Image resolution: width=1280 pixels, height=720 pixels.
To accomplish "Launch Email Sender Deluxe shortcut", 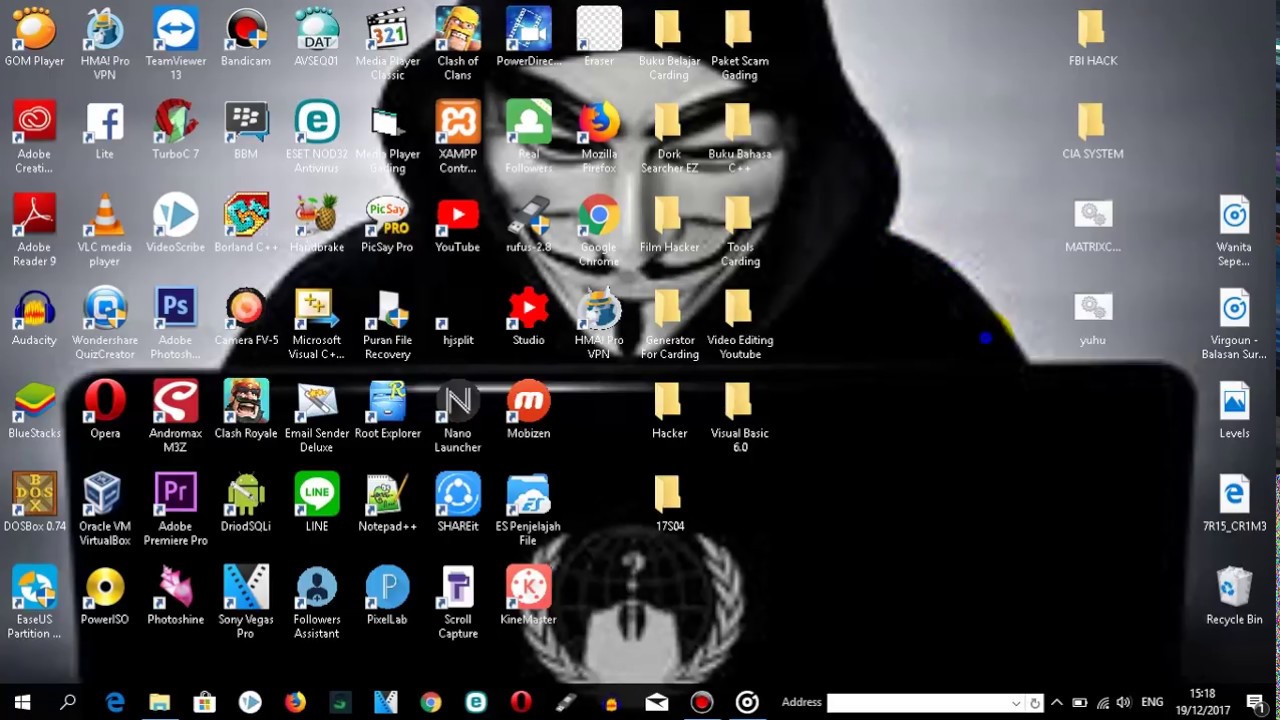I will pyautogui.click(x=317, y=416).
